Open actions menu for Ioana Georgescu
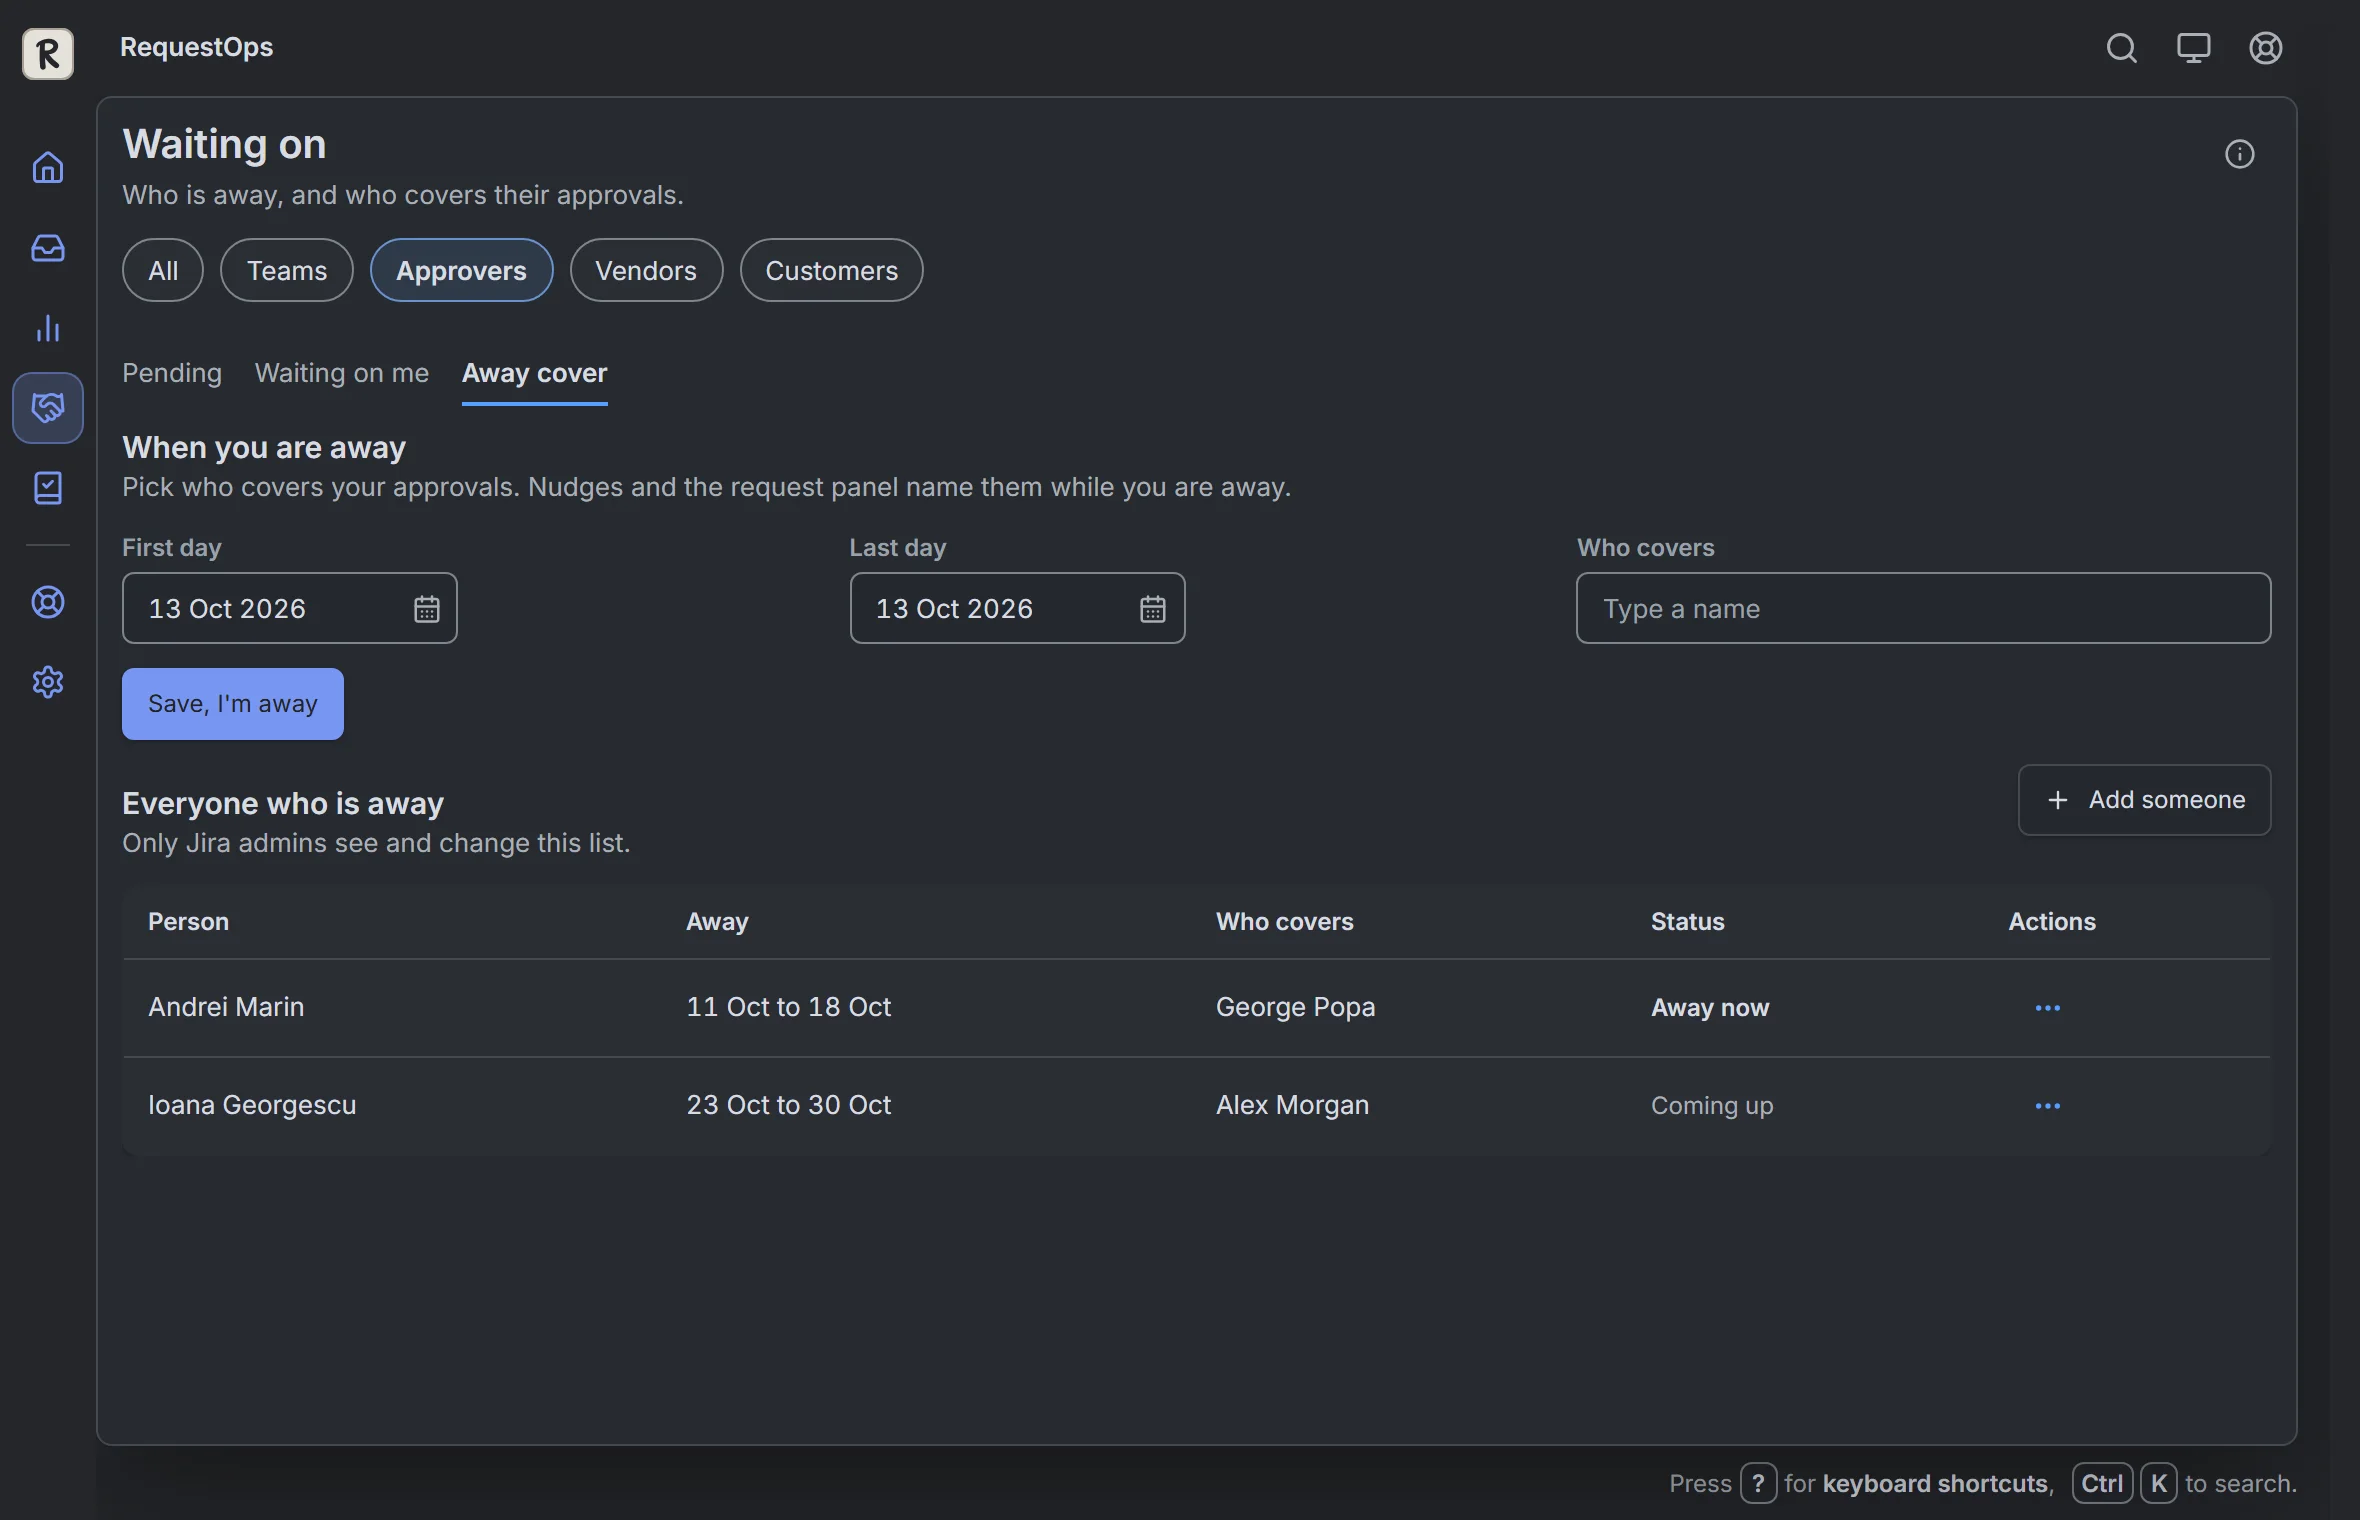Viewport: 2360px width, 1520px height. coord(2047,1106)
